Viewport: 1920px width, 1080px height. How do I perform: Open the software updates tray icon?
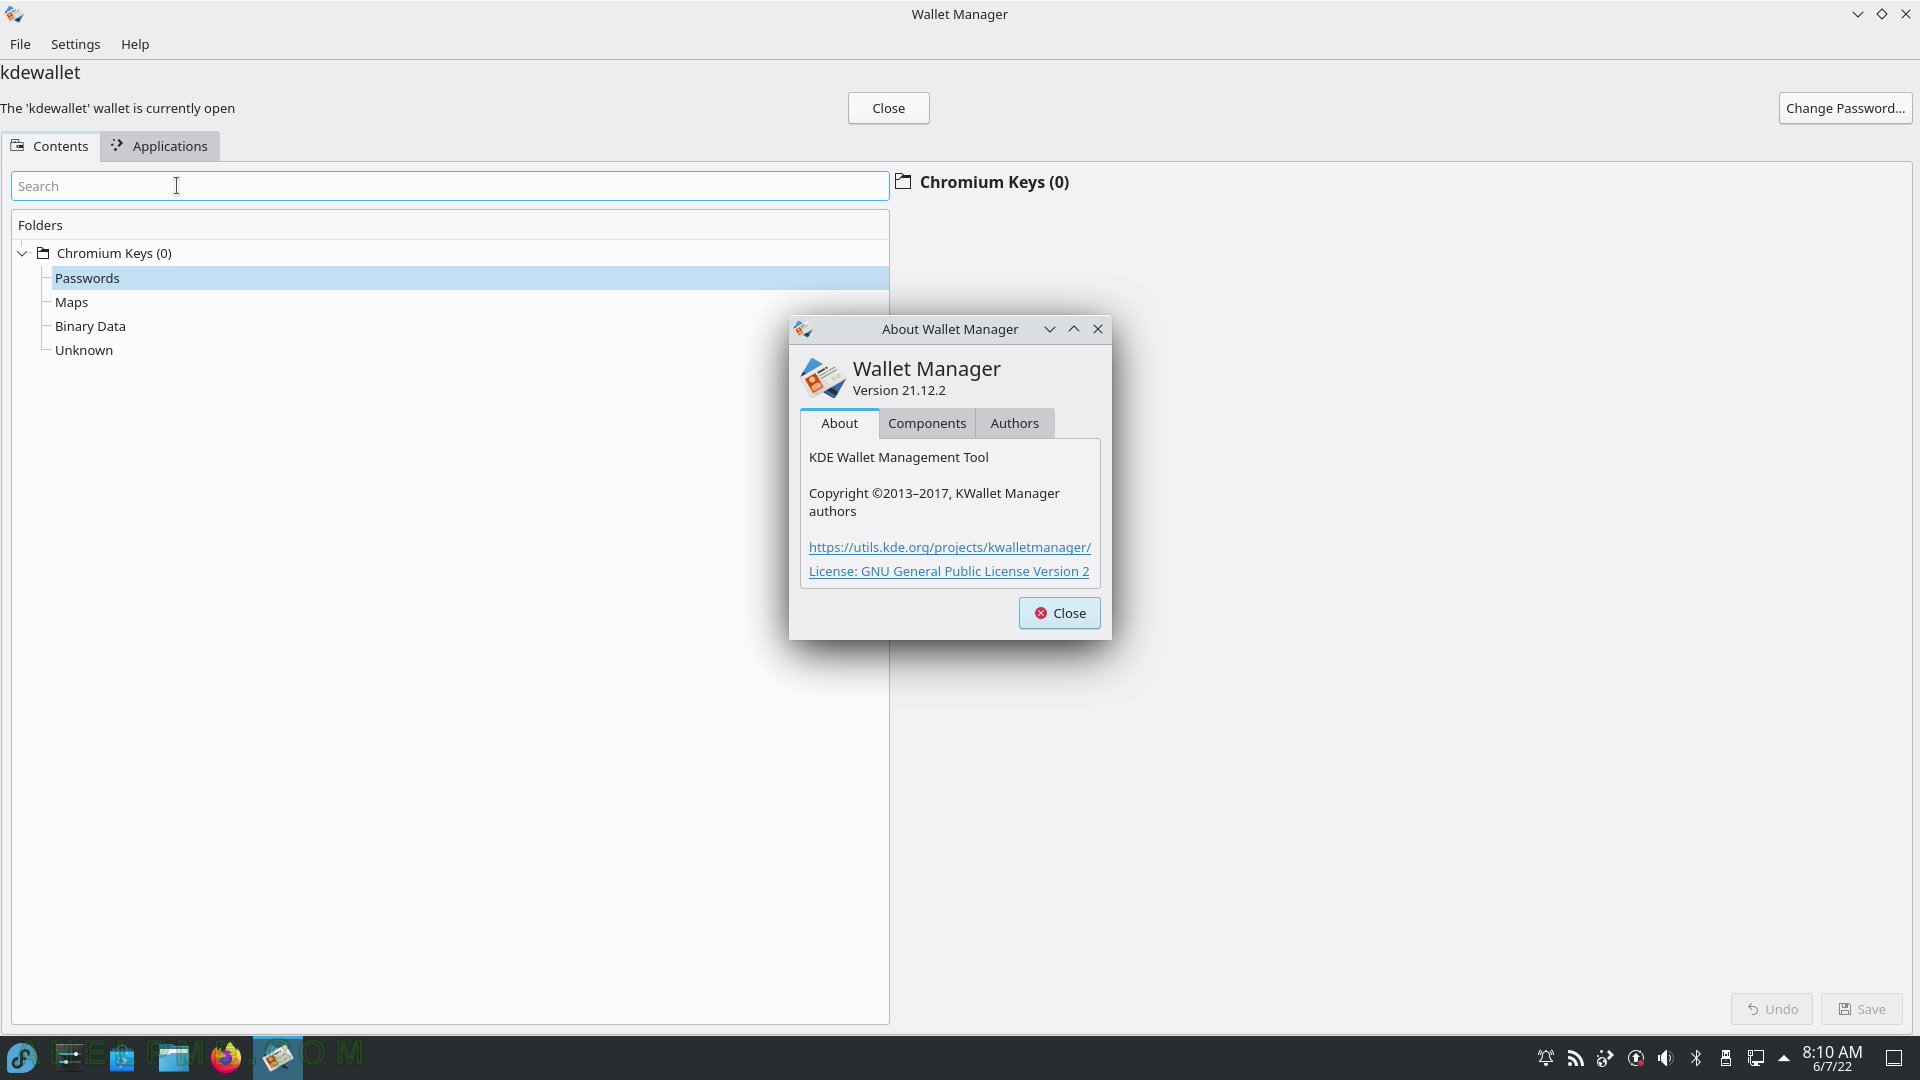(x=1636, y=1058)
